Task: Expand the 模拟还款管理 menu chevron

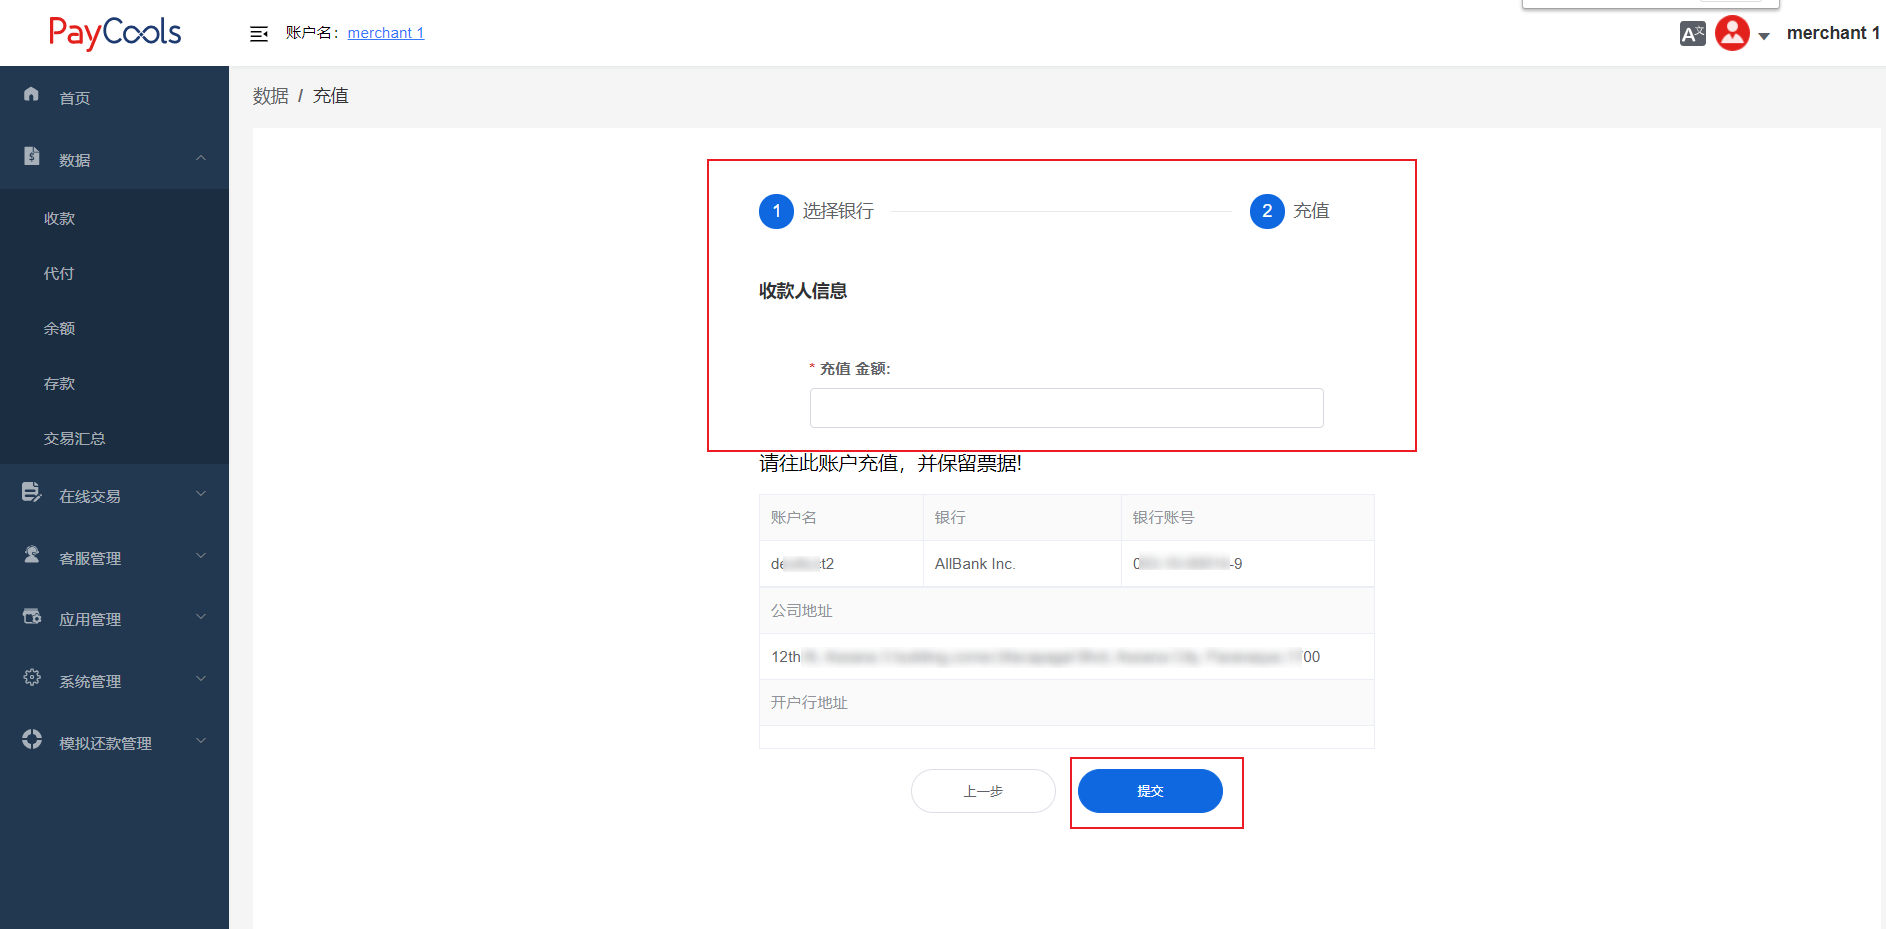Action: [201, 741]
